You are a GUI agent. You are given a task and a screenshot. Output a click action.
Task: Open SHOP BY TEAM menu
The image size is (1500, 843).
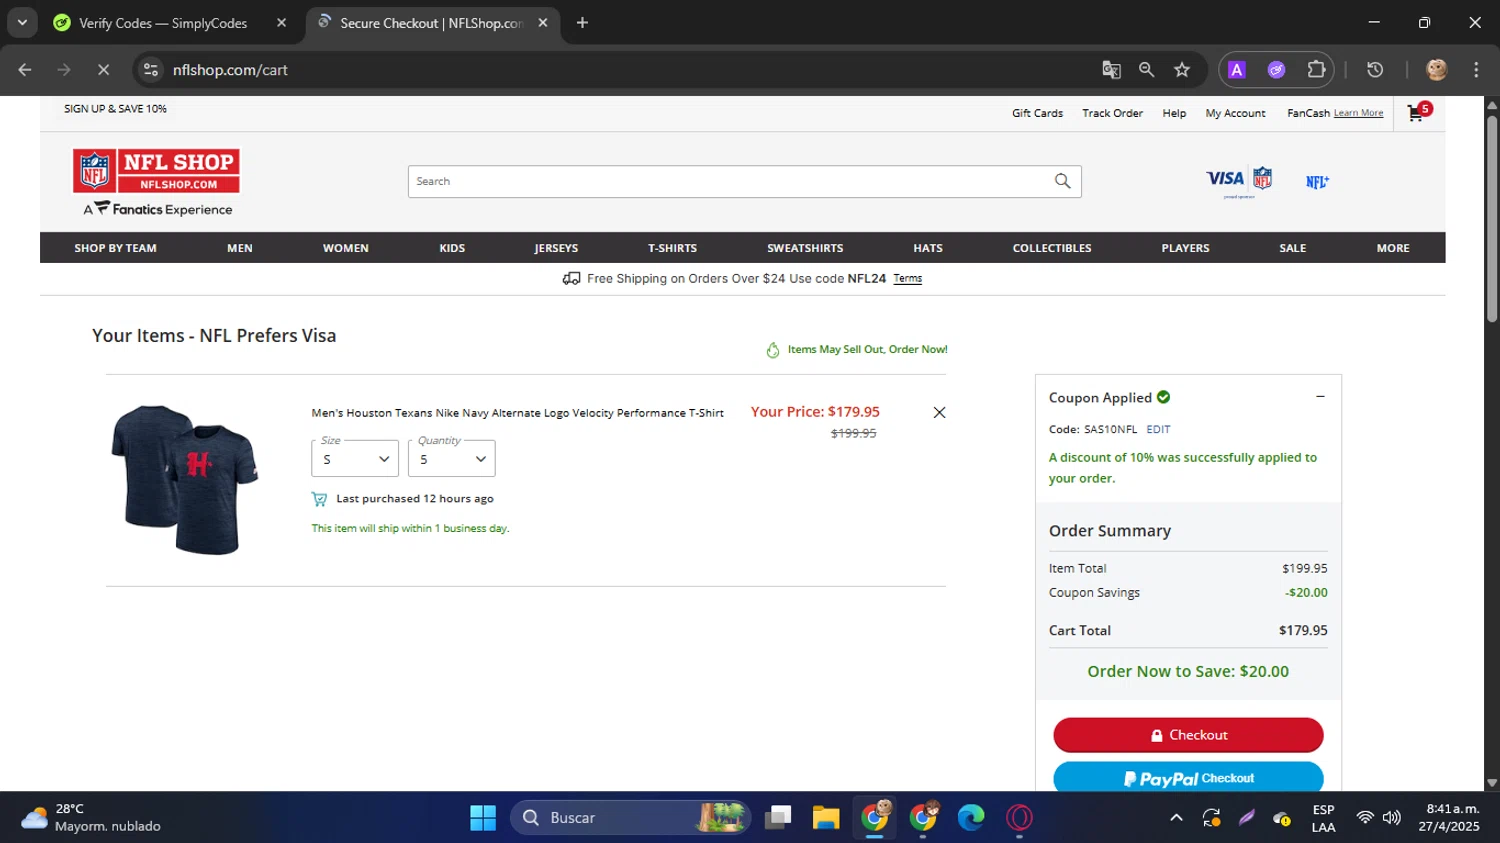[115, 248]
